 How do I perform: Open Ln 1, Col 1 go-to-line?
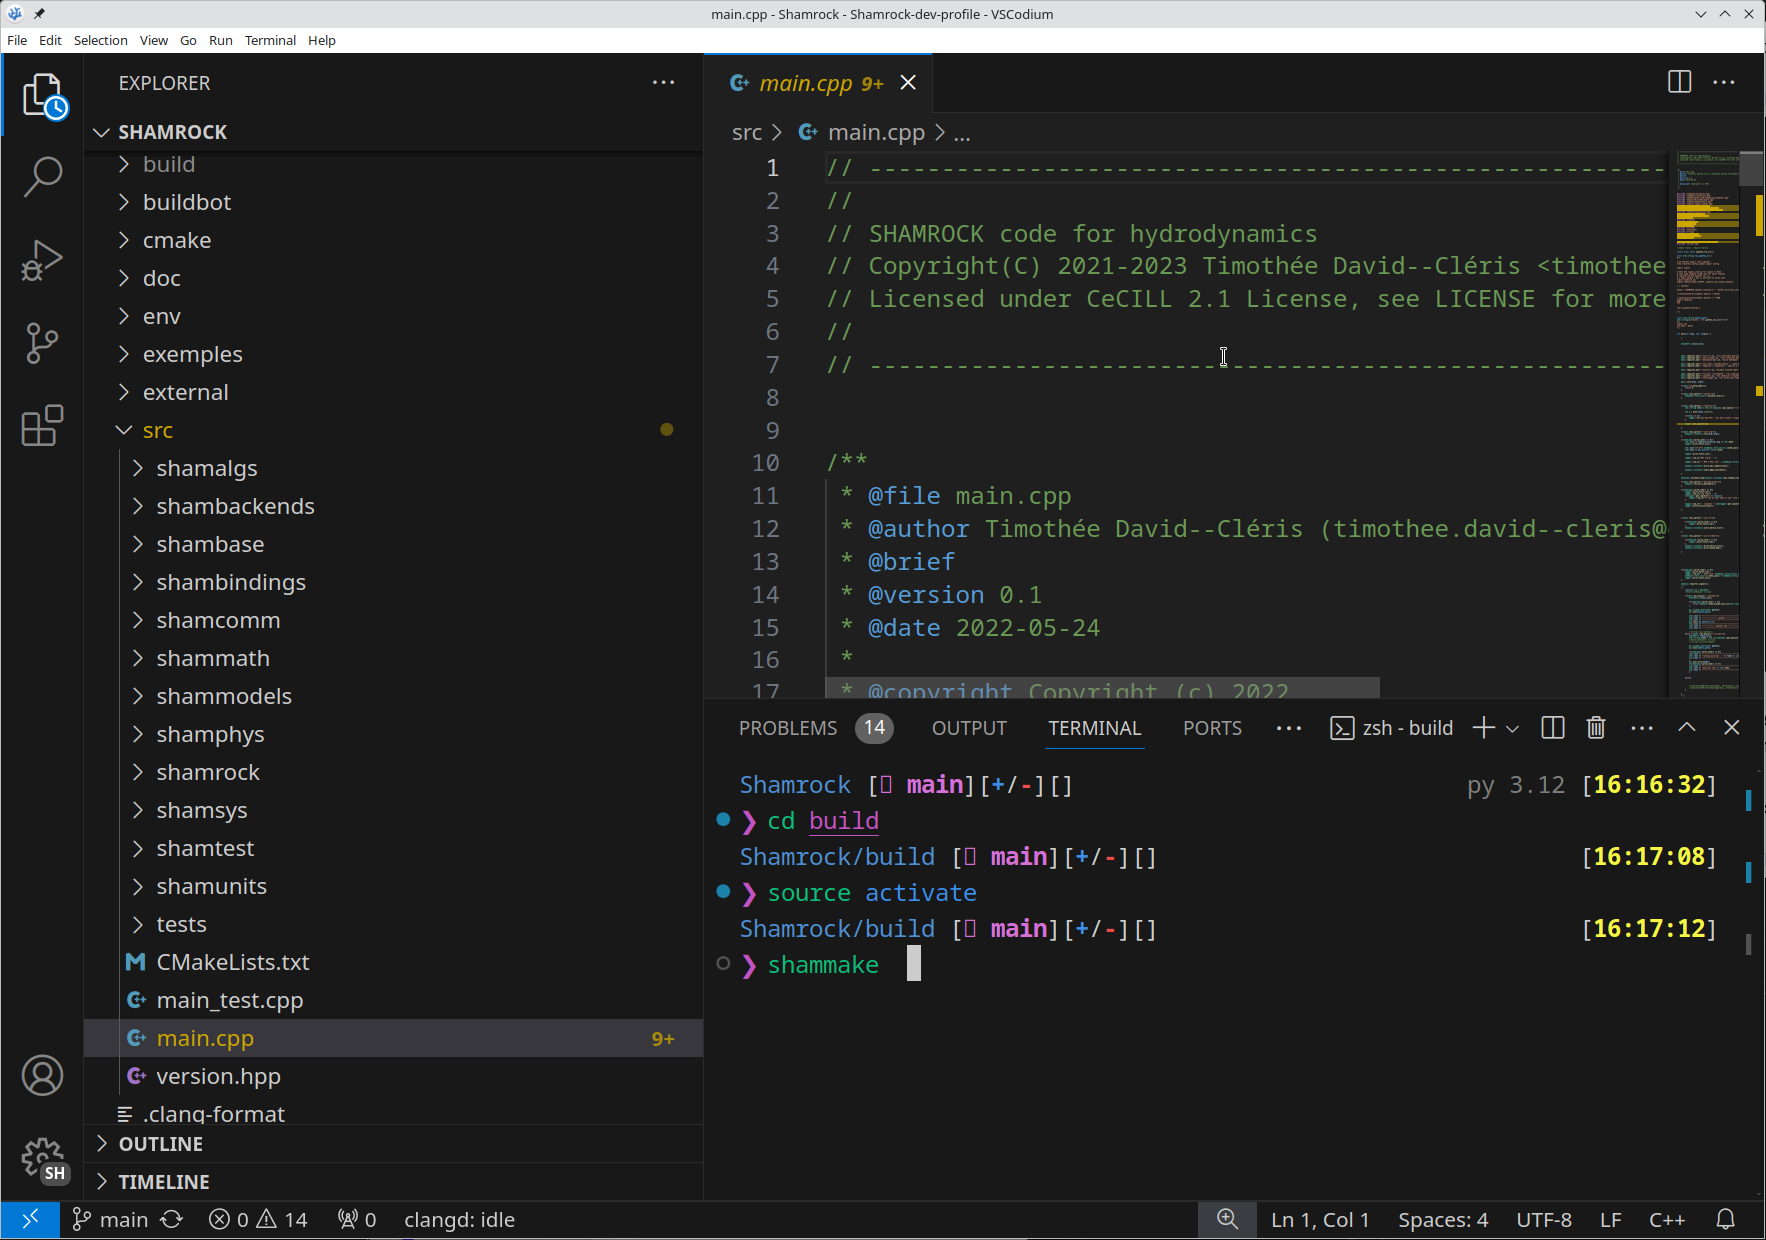(1320, 1220)
